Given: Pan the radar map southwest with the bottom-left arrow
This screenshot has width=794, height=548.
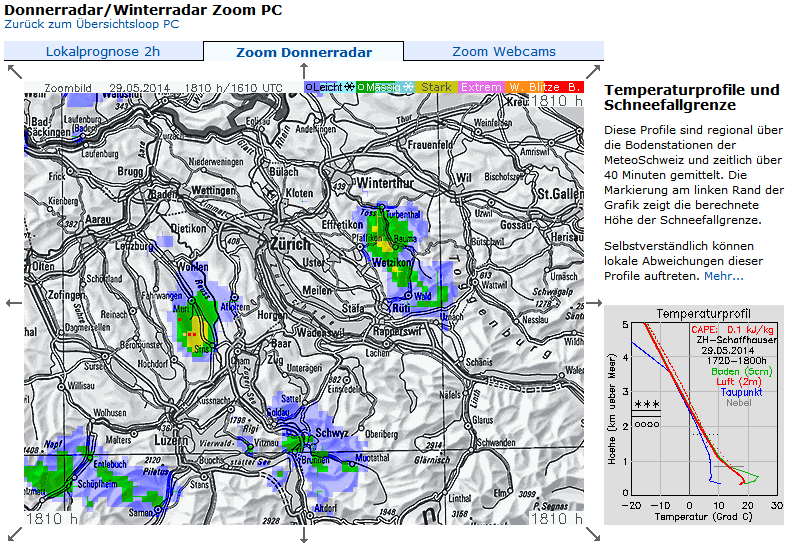Looking at the screenshot, I should pyautogui.click(x=15, y=534).
